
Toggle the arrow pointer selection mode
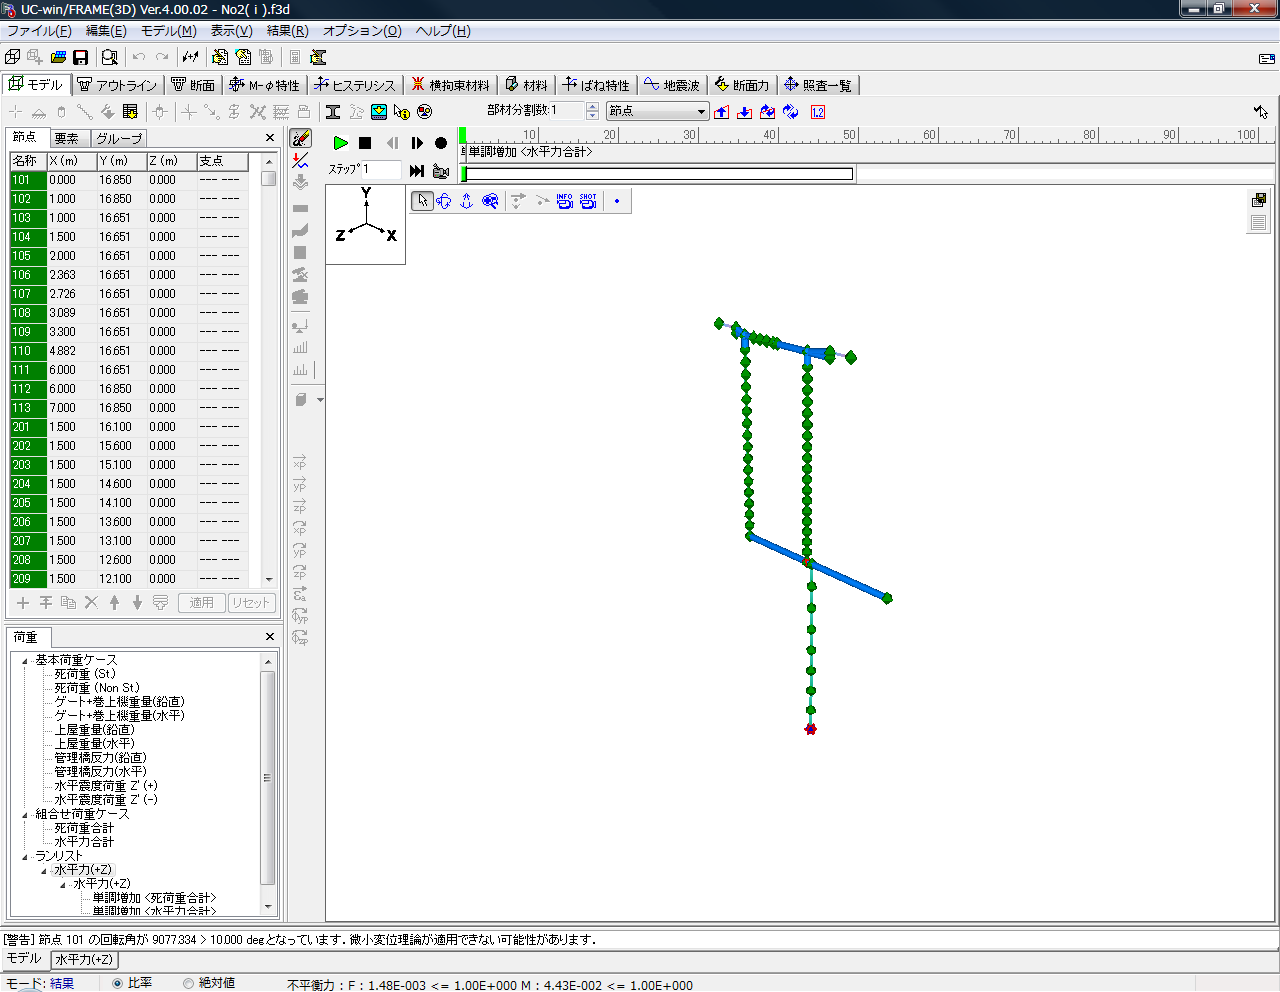click(x=422, y=201)
